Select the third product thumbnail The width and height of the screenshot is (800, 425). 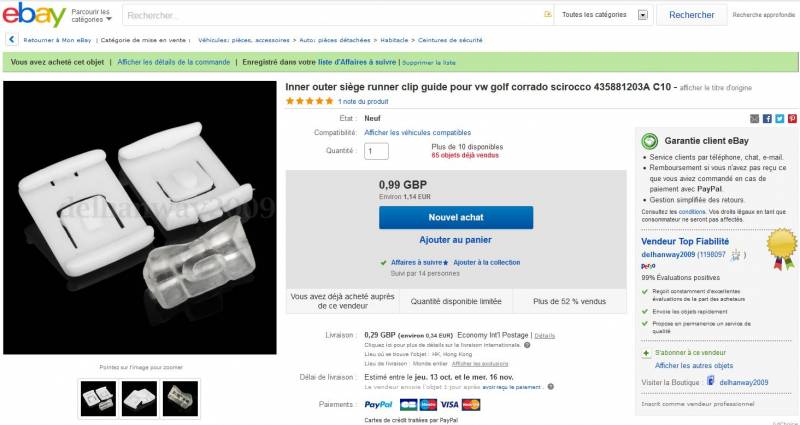180,398
